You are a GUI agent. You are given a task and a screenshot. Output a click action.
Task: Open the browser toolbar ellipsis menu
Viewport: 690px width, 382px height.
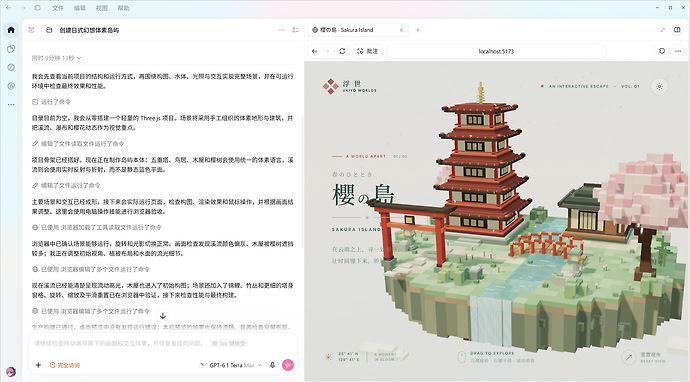click(678, 51)
